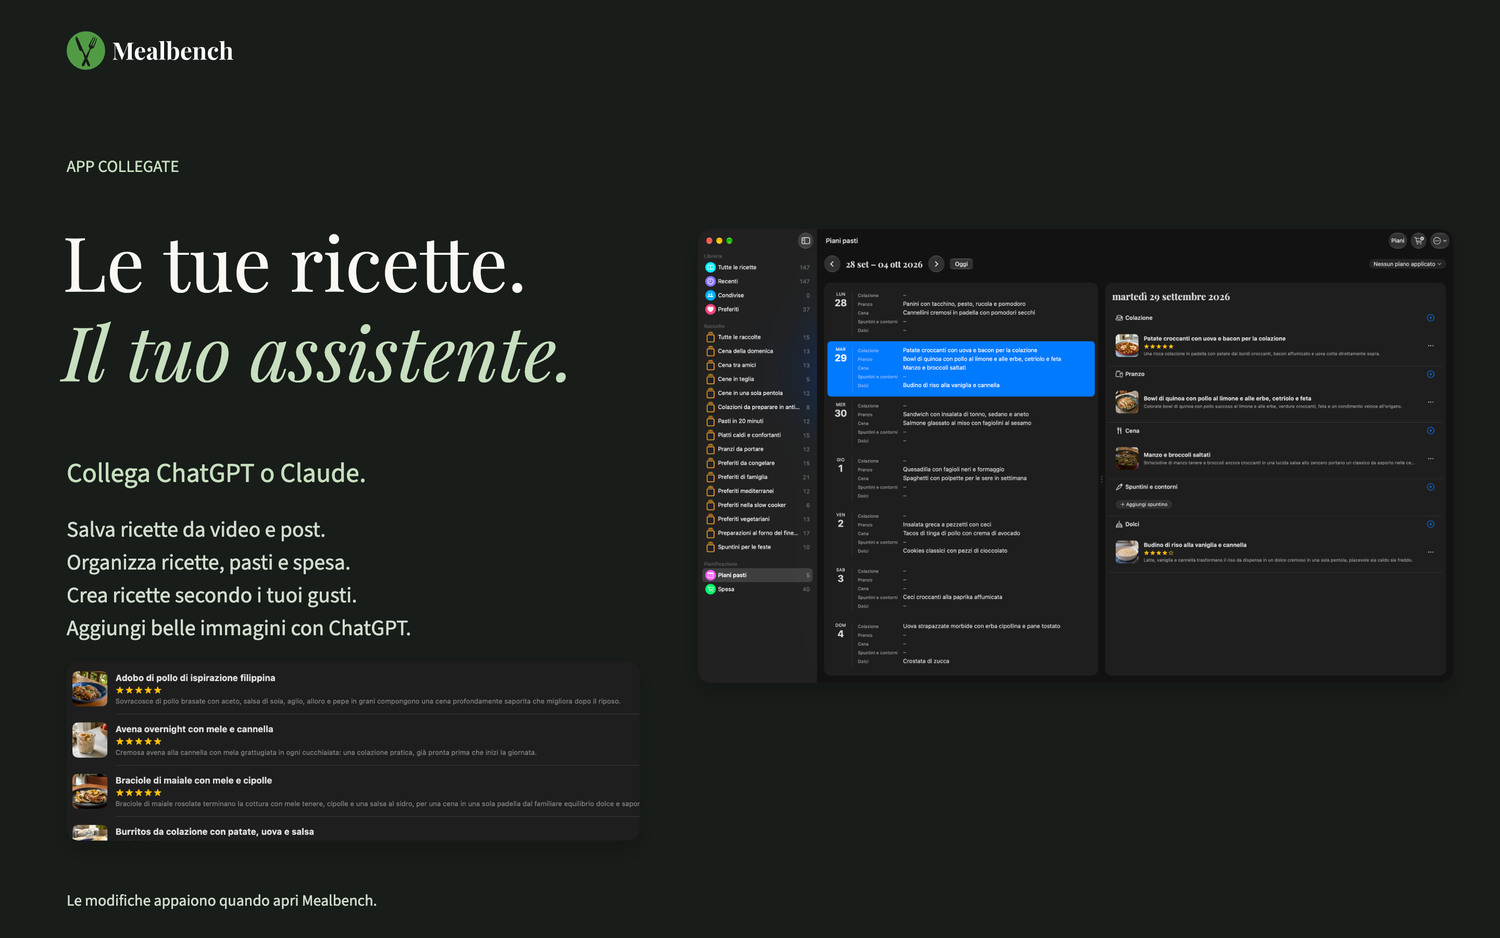The height and width of the screenshot is (938, 1500).
Task: Go to next week with right arrow
Action: pyautogui.click(x=936, y=264)
